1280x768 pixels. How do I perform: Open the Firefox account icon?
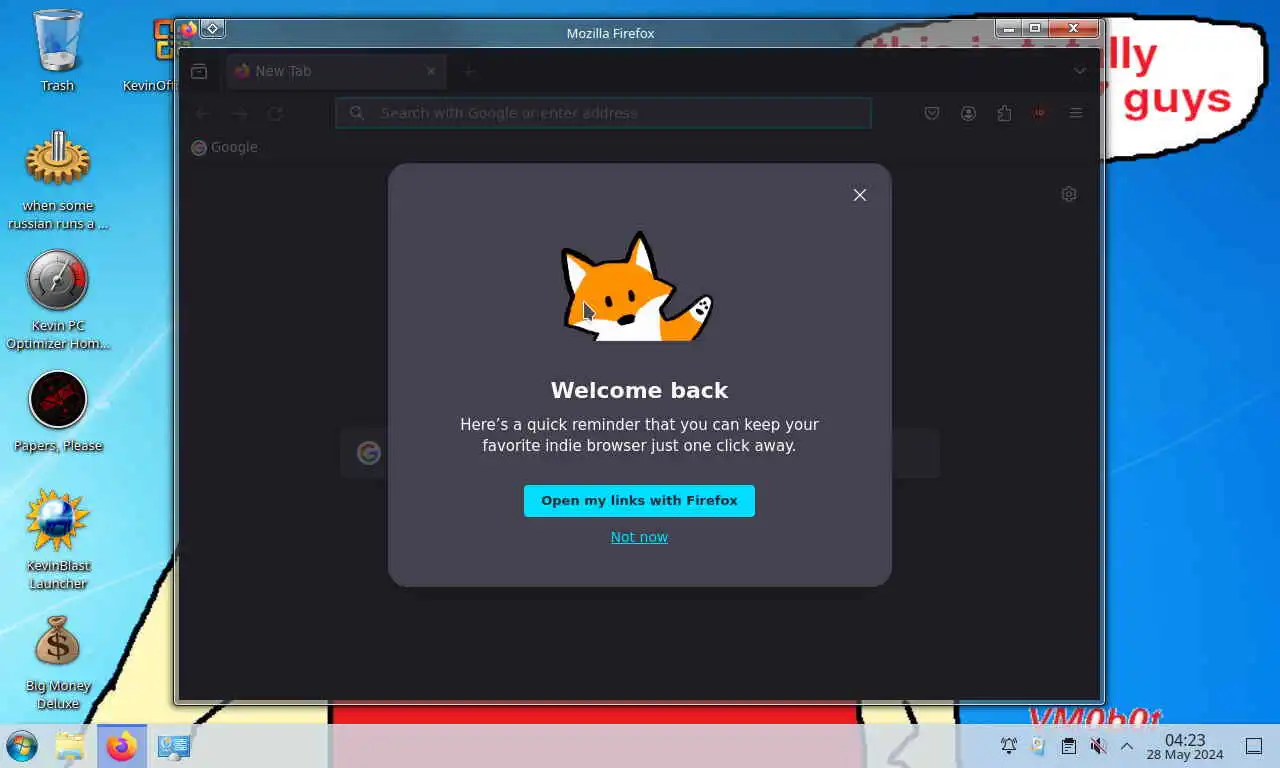click(x=968, y=114)
